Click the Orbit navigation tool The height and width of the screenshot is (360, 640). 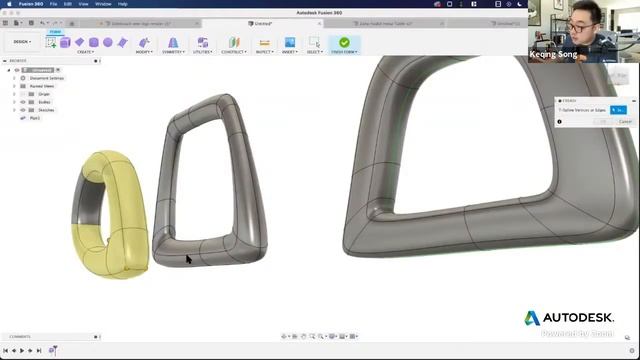284,336
